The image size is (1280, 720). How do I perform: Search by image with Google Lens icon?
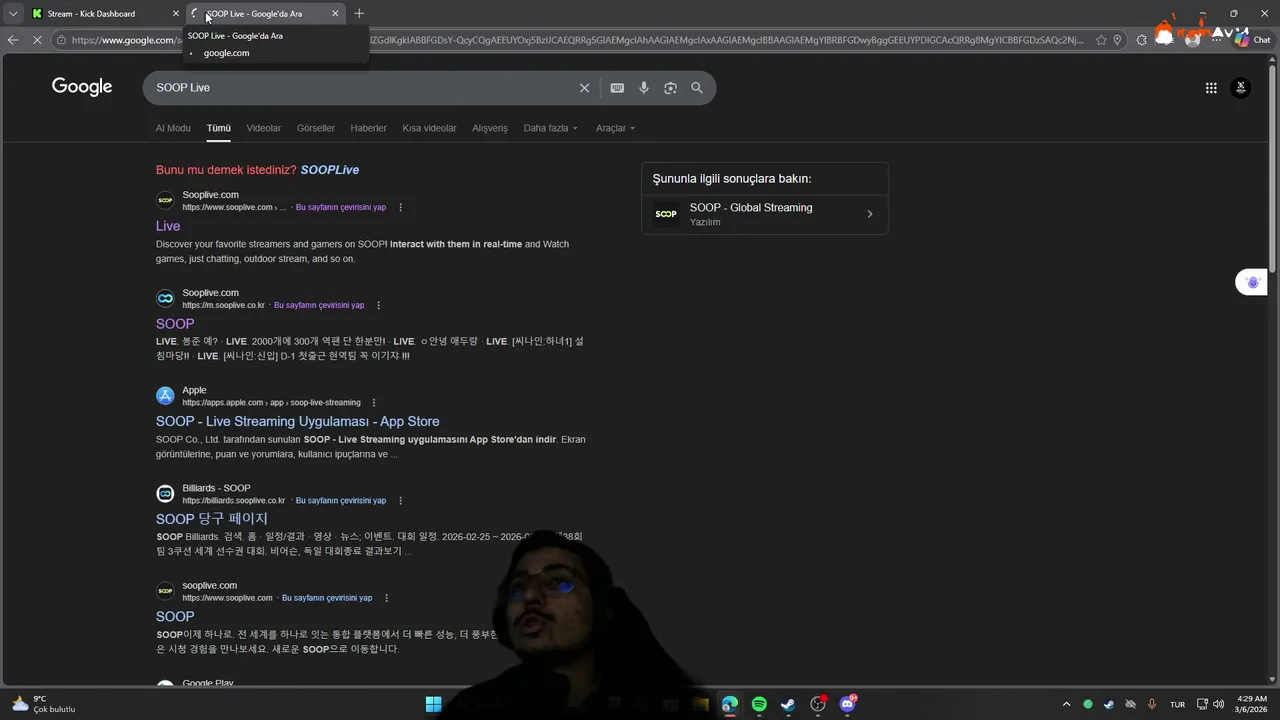point(670,88)
